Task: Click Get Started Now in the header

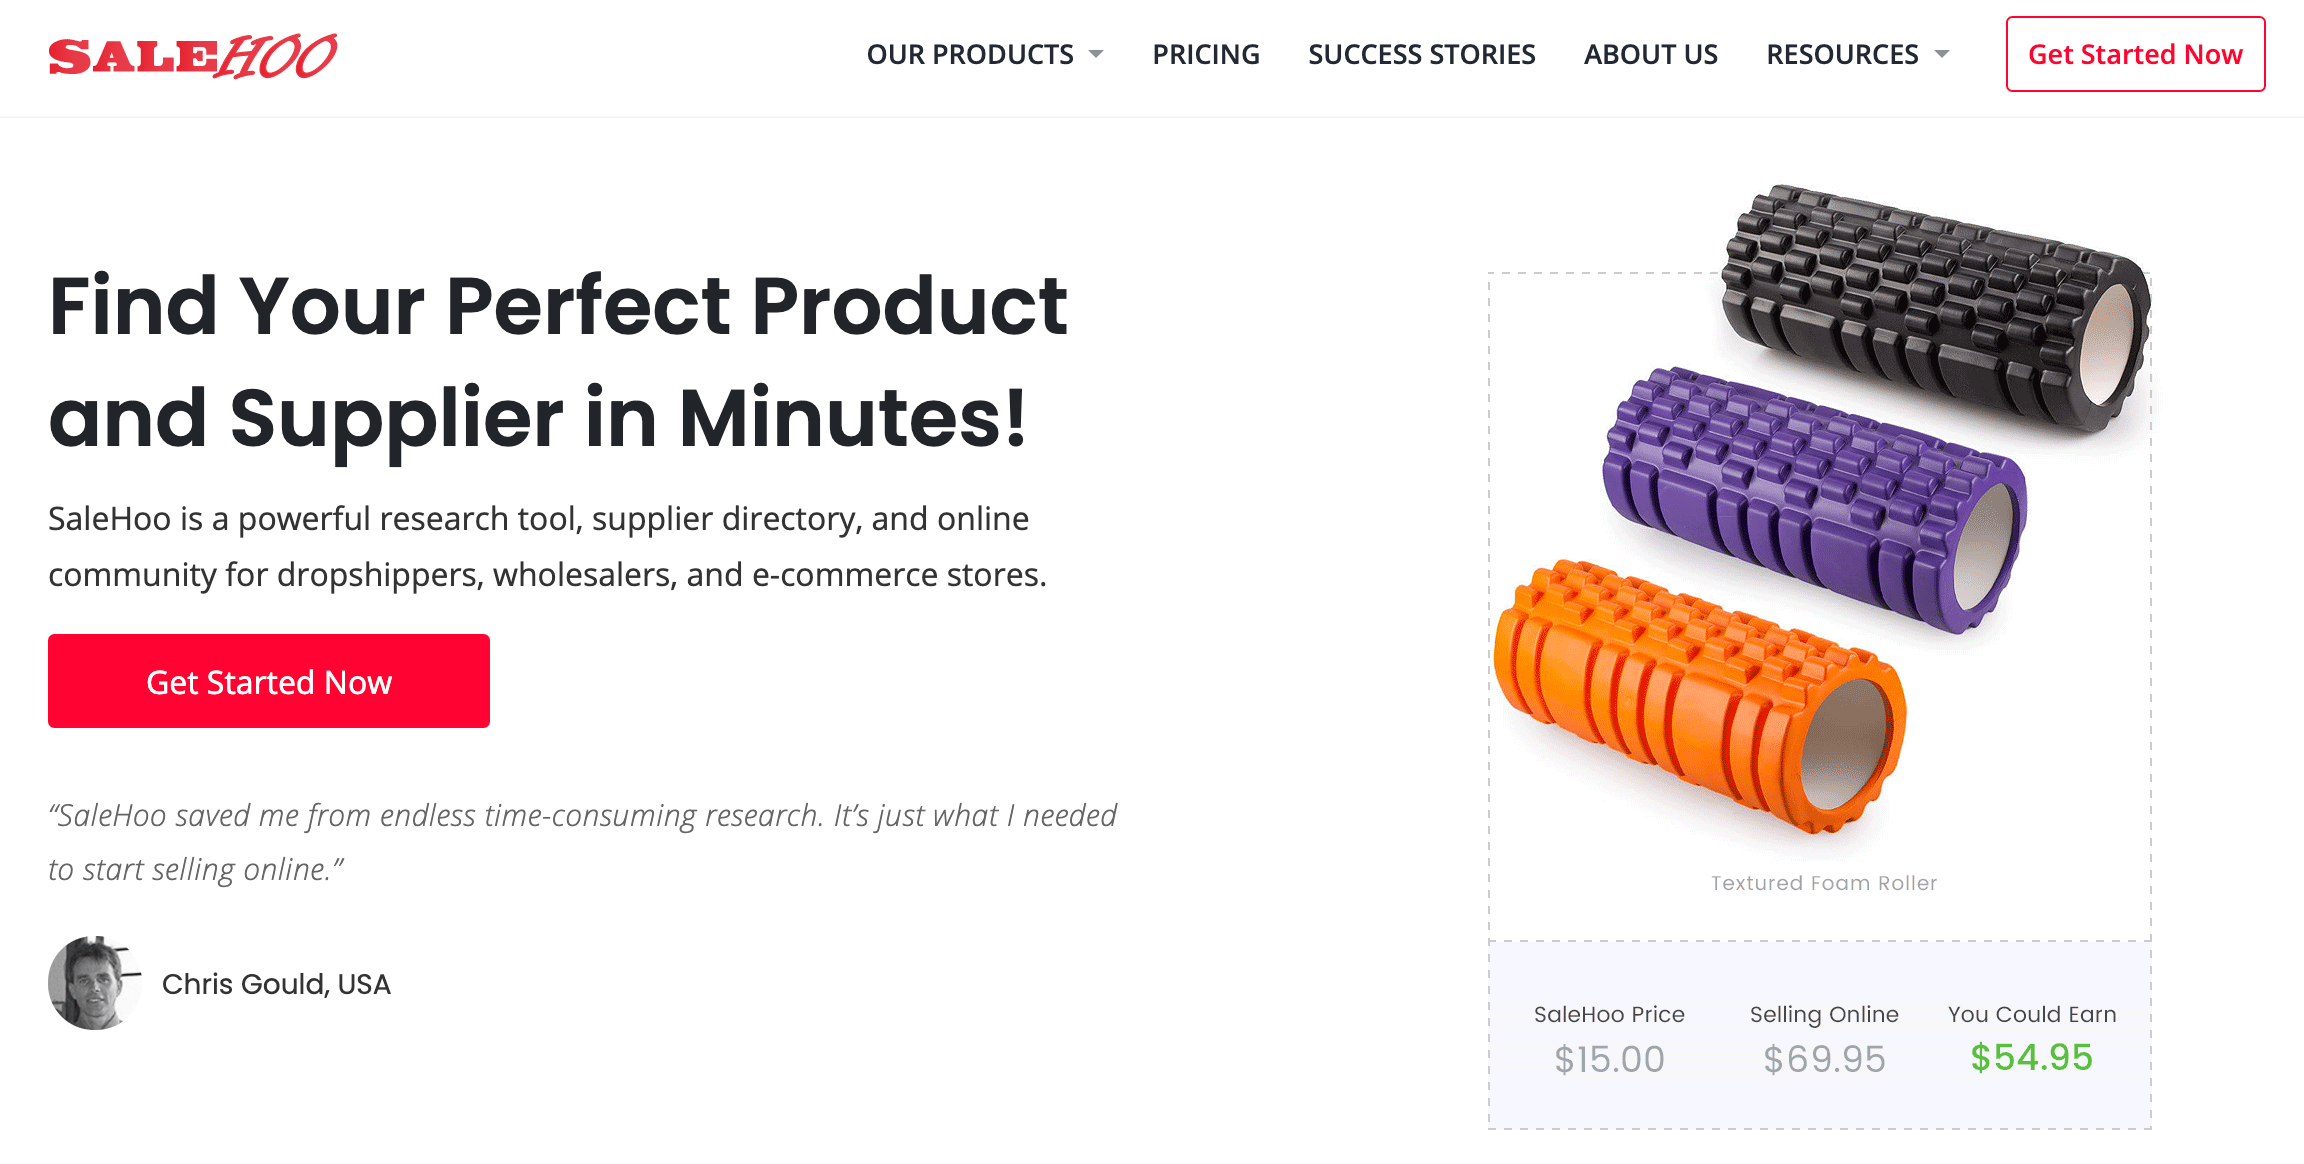Action: (2134, 55)
